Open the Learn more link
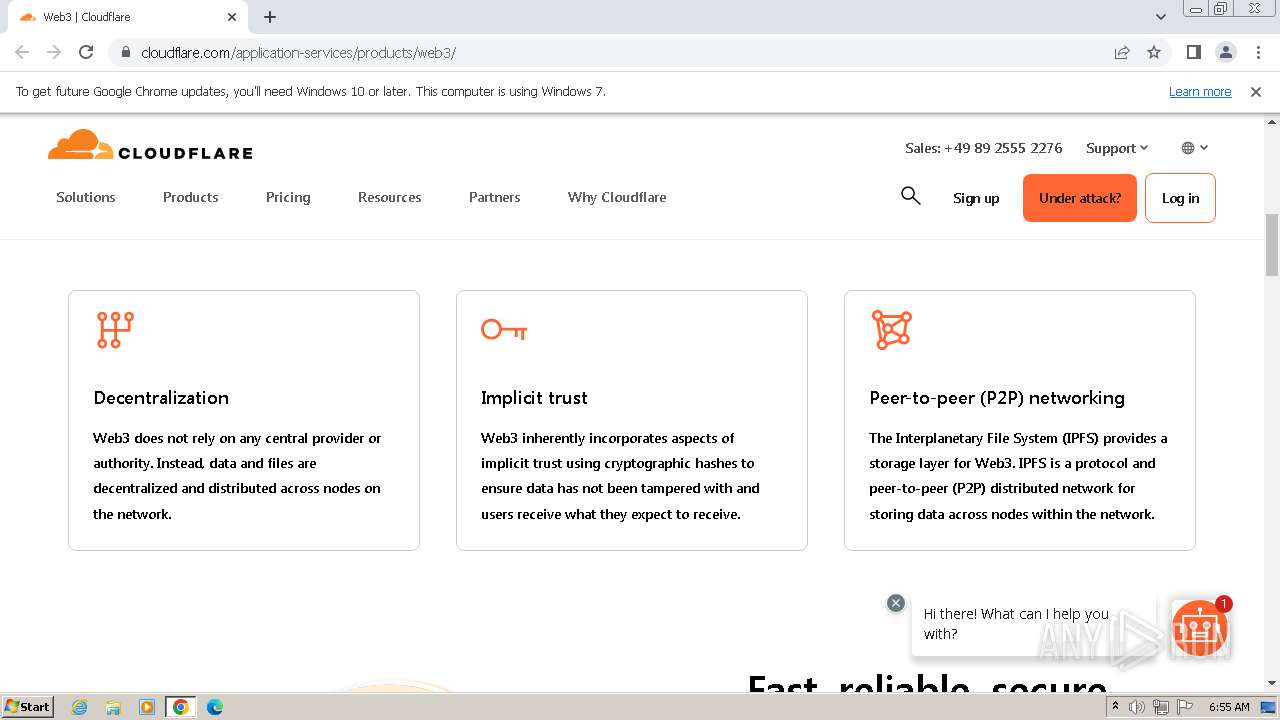The image size is (1280, 720). click(1200, 91)
